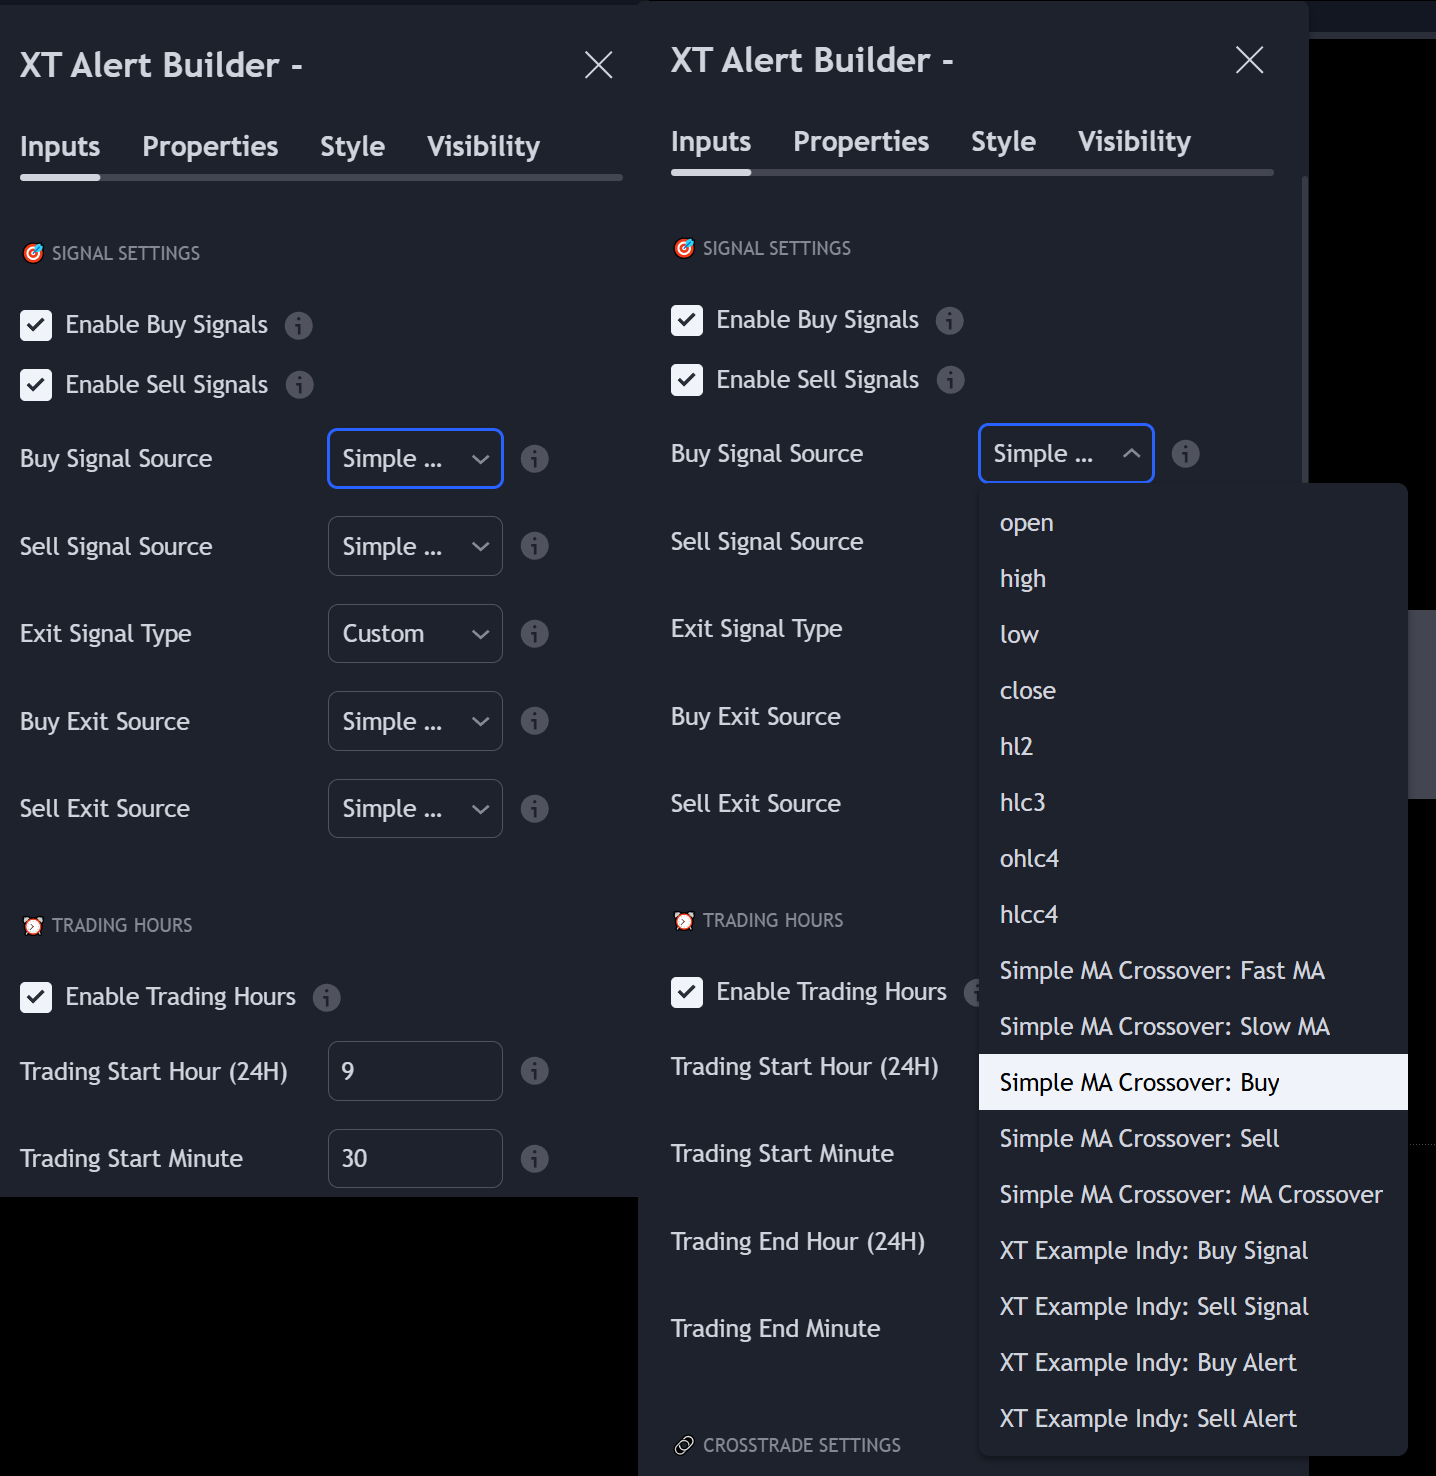Click the info icon next to Buy Signal Source
This screenshot has height=1476, width=1436.
[x=534, y=459]
